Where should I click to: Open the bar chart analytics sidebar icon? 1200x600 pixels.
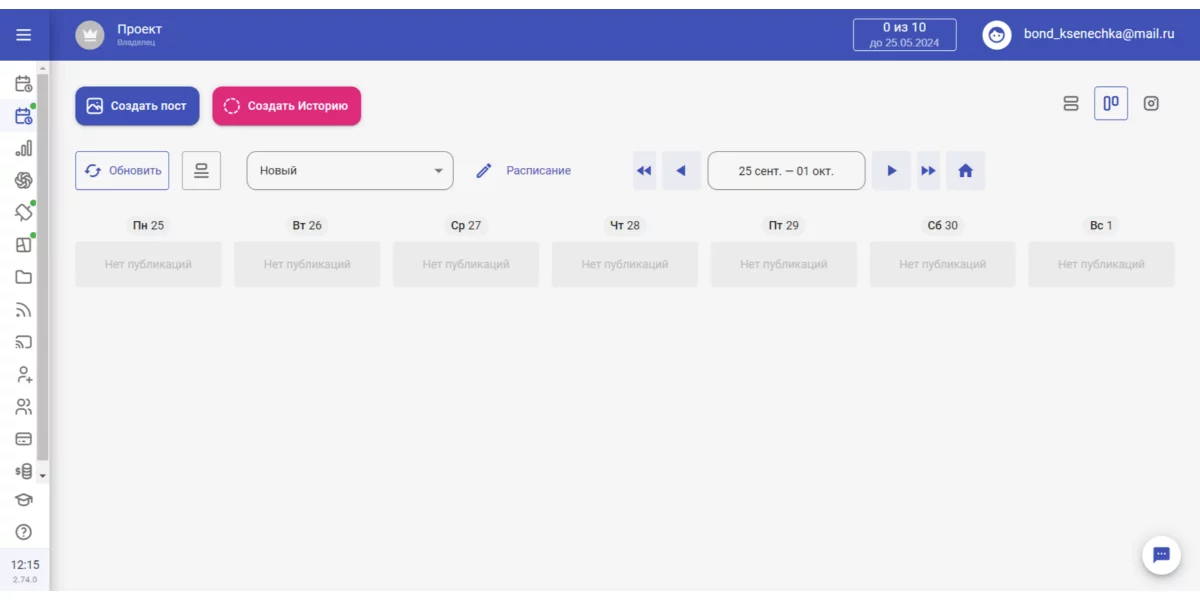point(23,148)
